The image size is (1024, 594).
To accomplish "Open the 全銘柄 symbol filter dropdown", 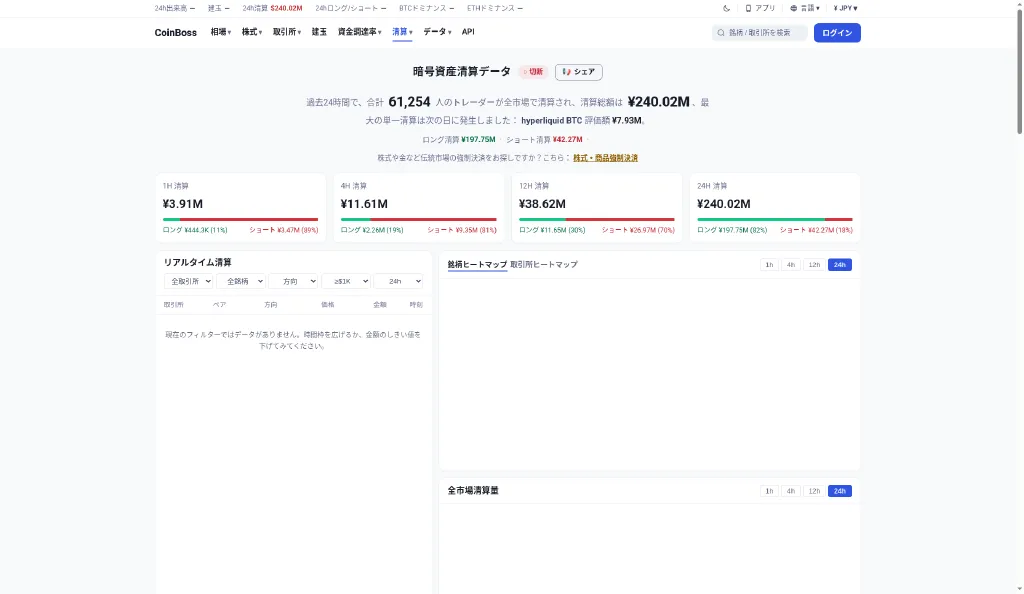I will pos(240,281).
